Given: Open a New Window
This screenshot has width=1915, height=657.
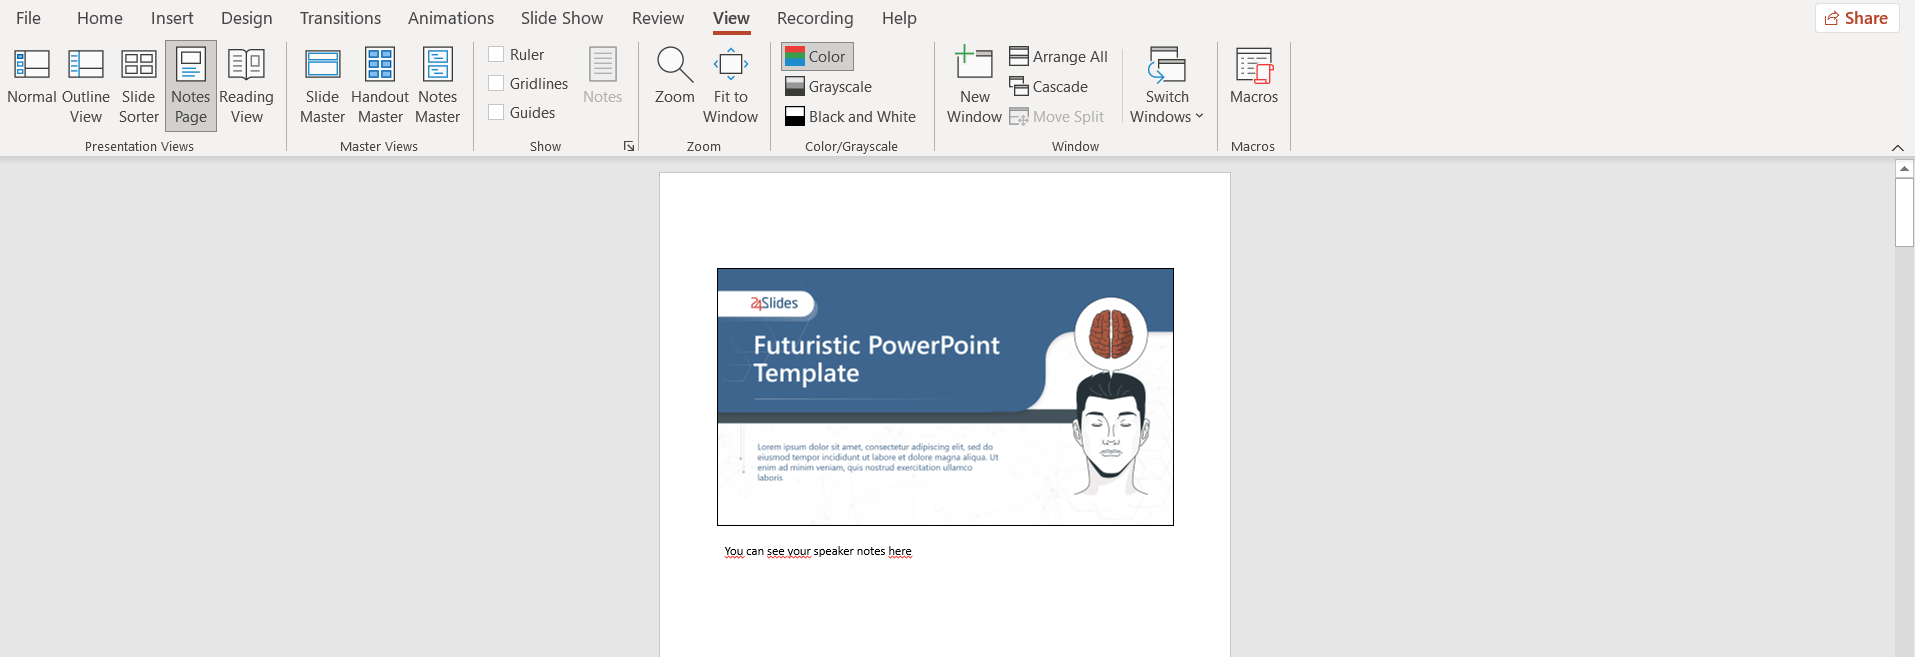Looking at the screenshot, I should point(974,85).
